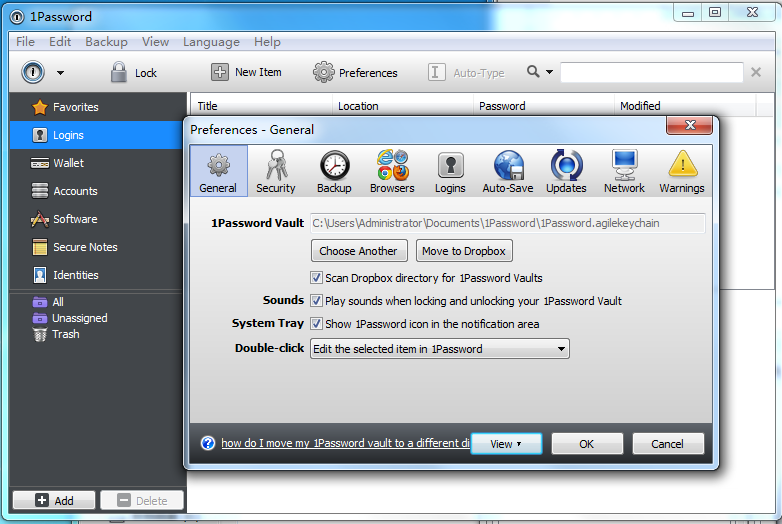The width and height of the screenshot is (782, 524).
Task: Expand the search options magnifier dropdown
Action: [540, 72]
